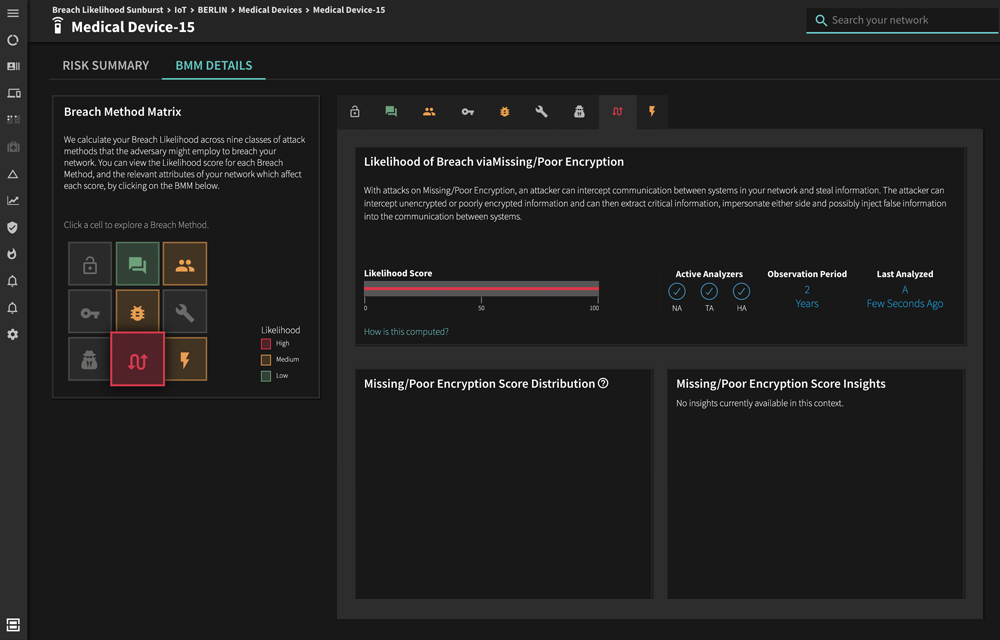Open the devices icon in the sidebar

(x=13, y=93)
